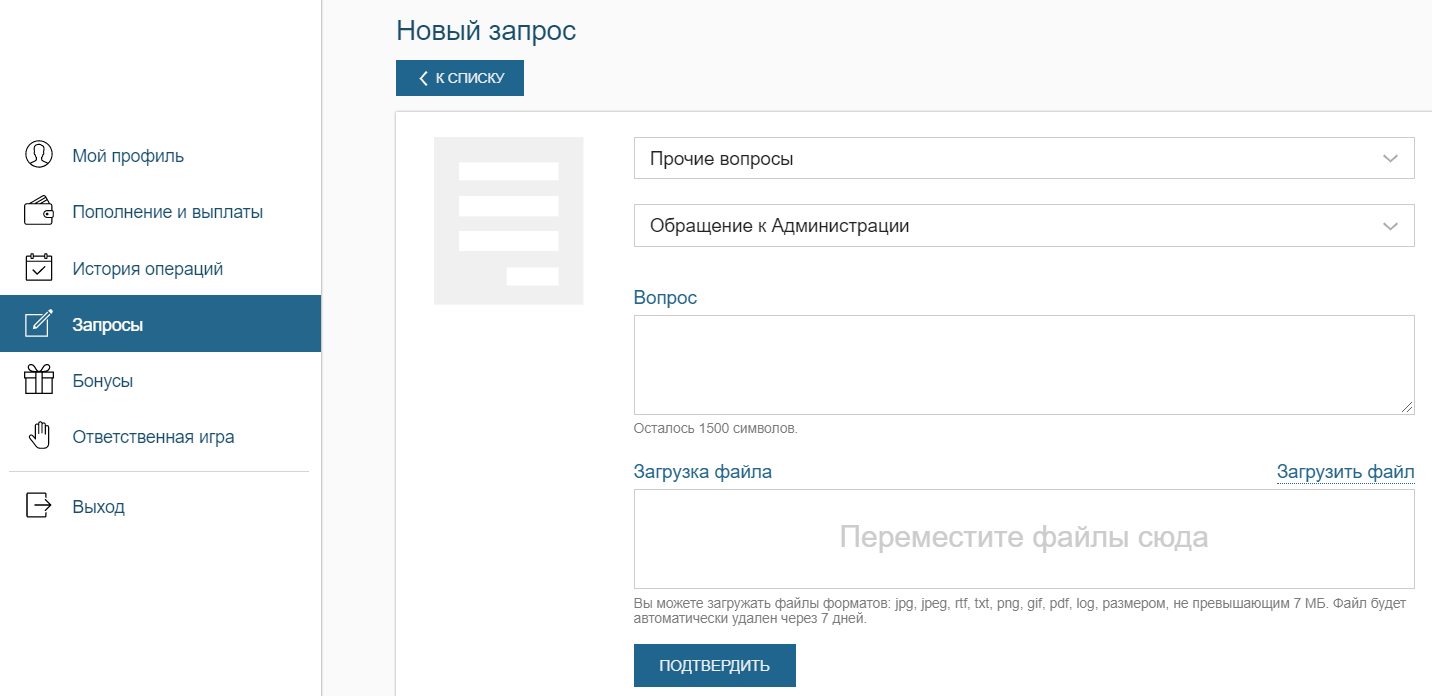
Task: Click the pencil edit Запросы icon
Action: (38, 324)
